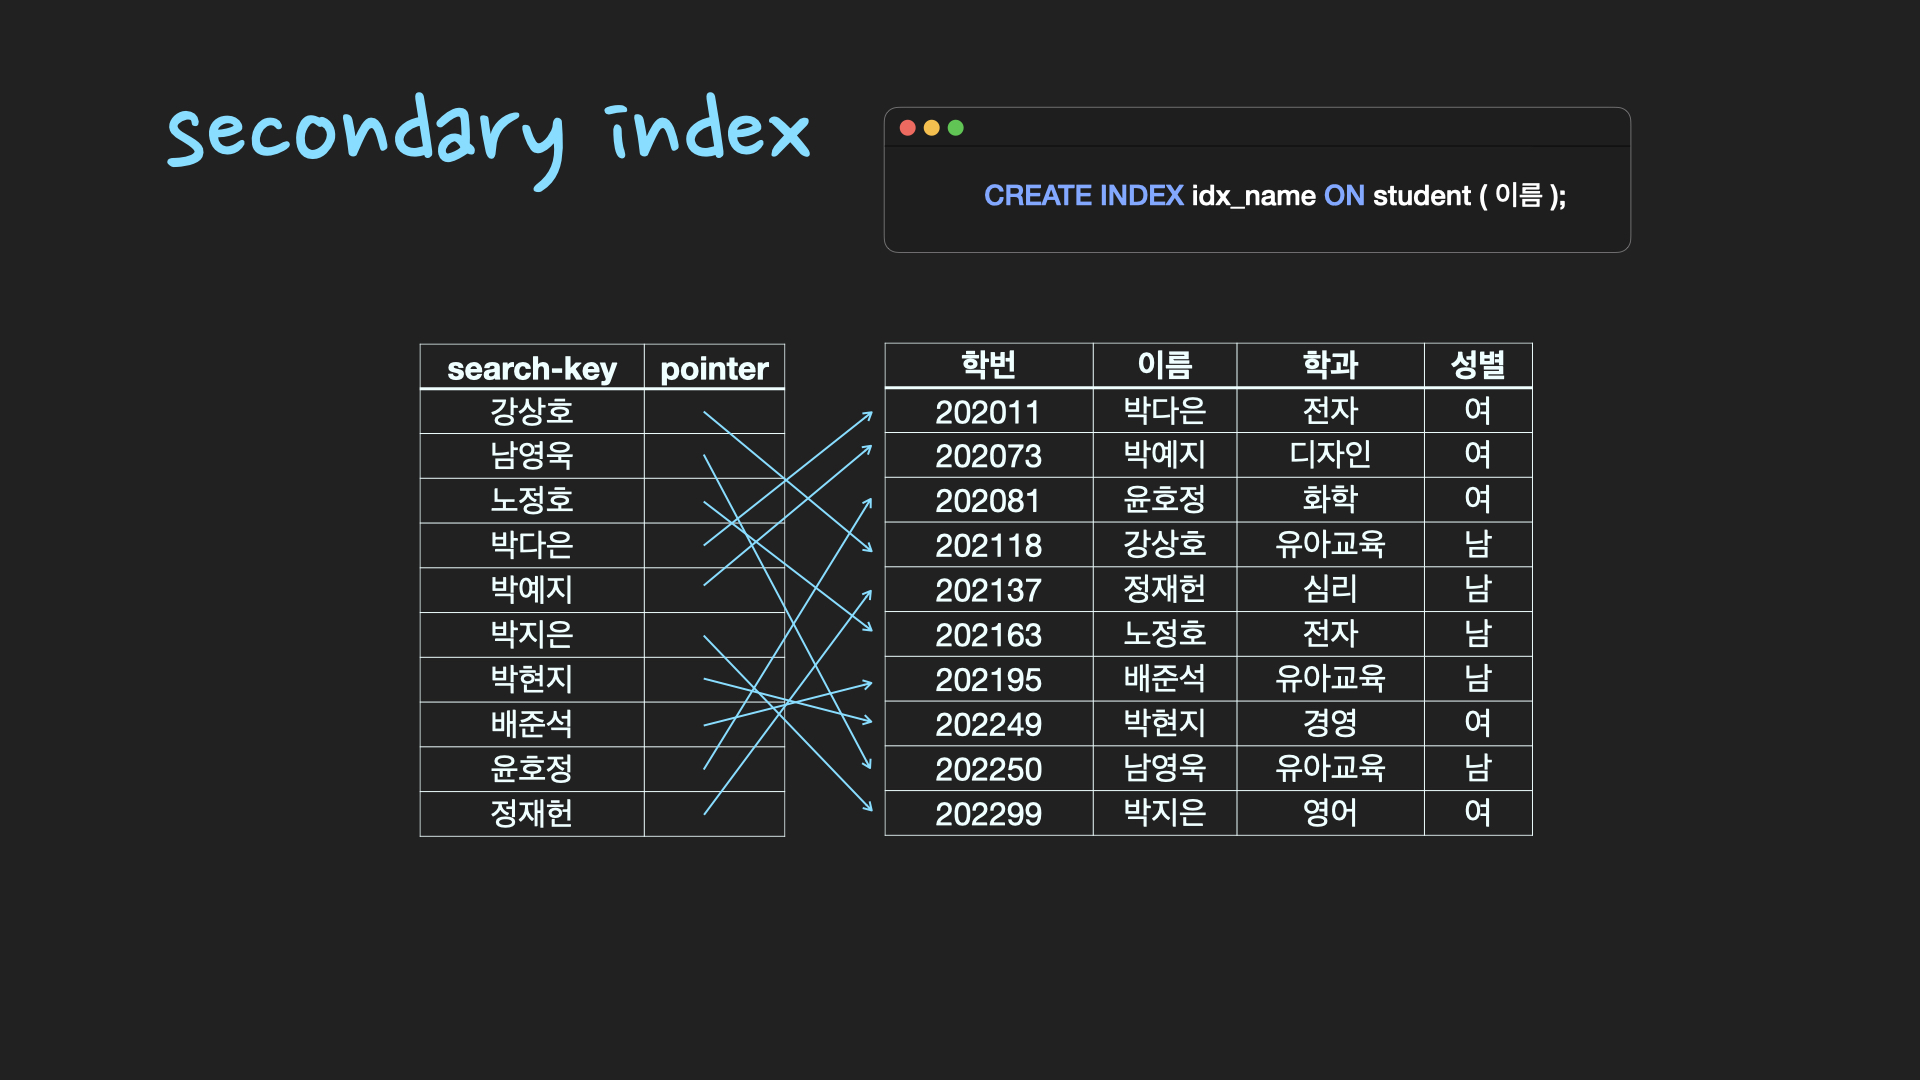Click student ID cell 202163
Screen dimensions: 1920x1080
pyautogui.click(x=988, y=634)
